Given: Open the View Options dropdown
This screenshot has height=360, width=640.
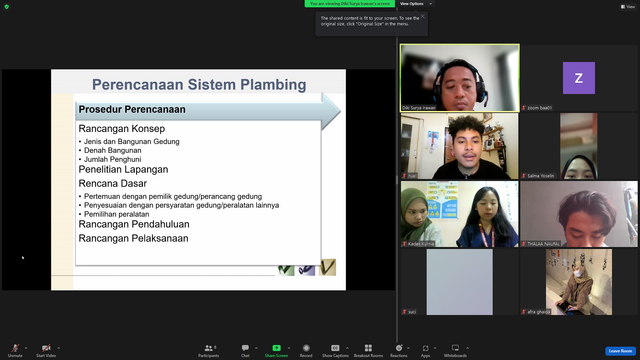Looking at the screenshot, I should tap(416, 4).
